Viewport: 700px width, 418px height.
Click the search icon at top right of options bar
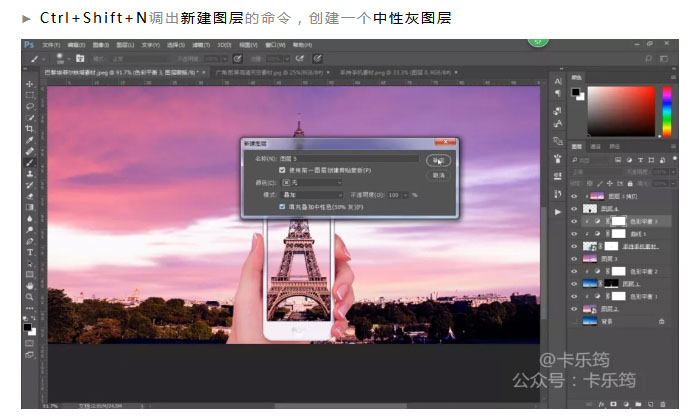648,59
